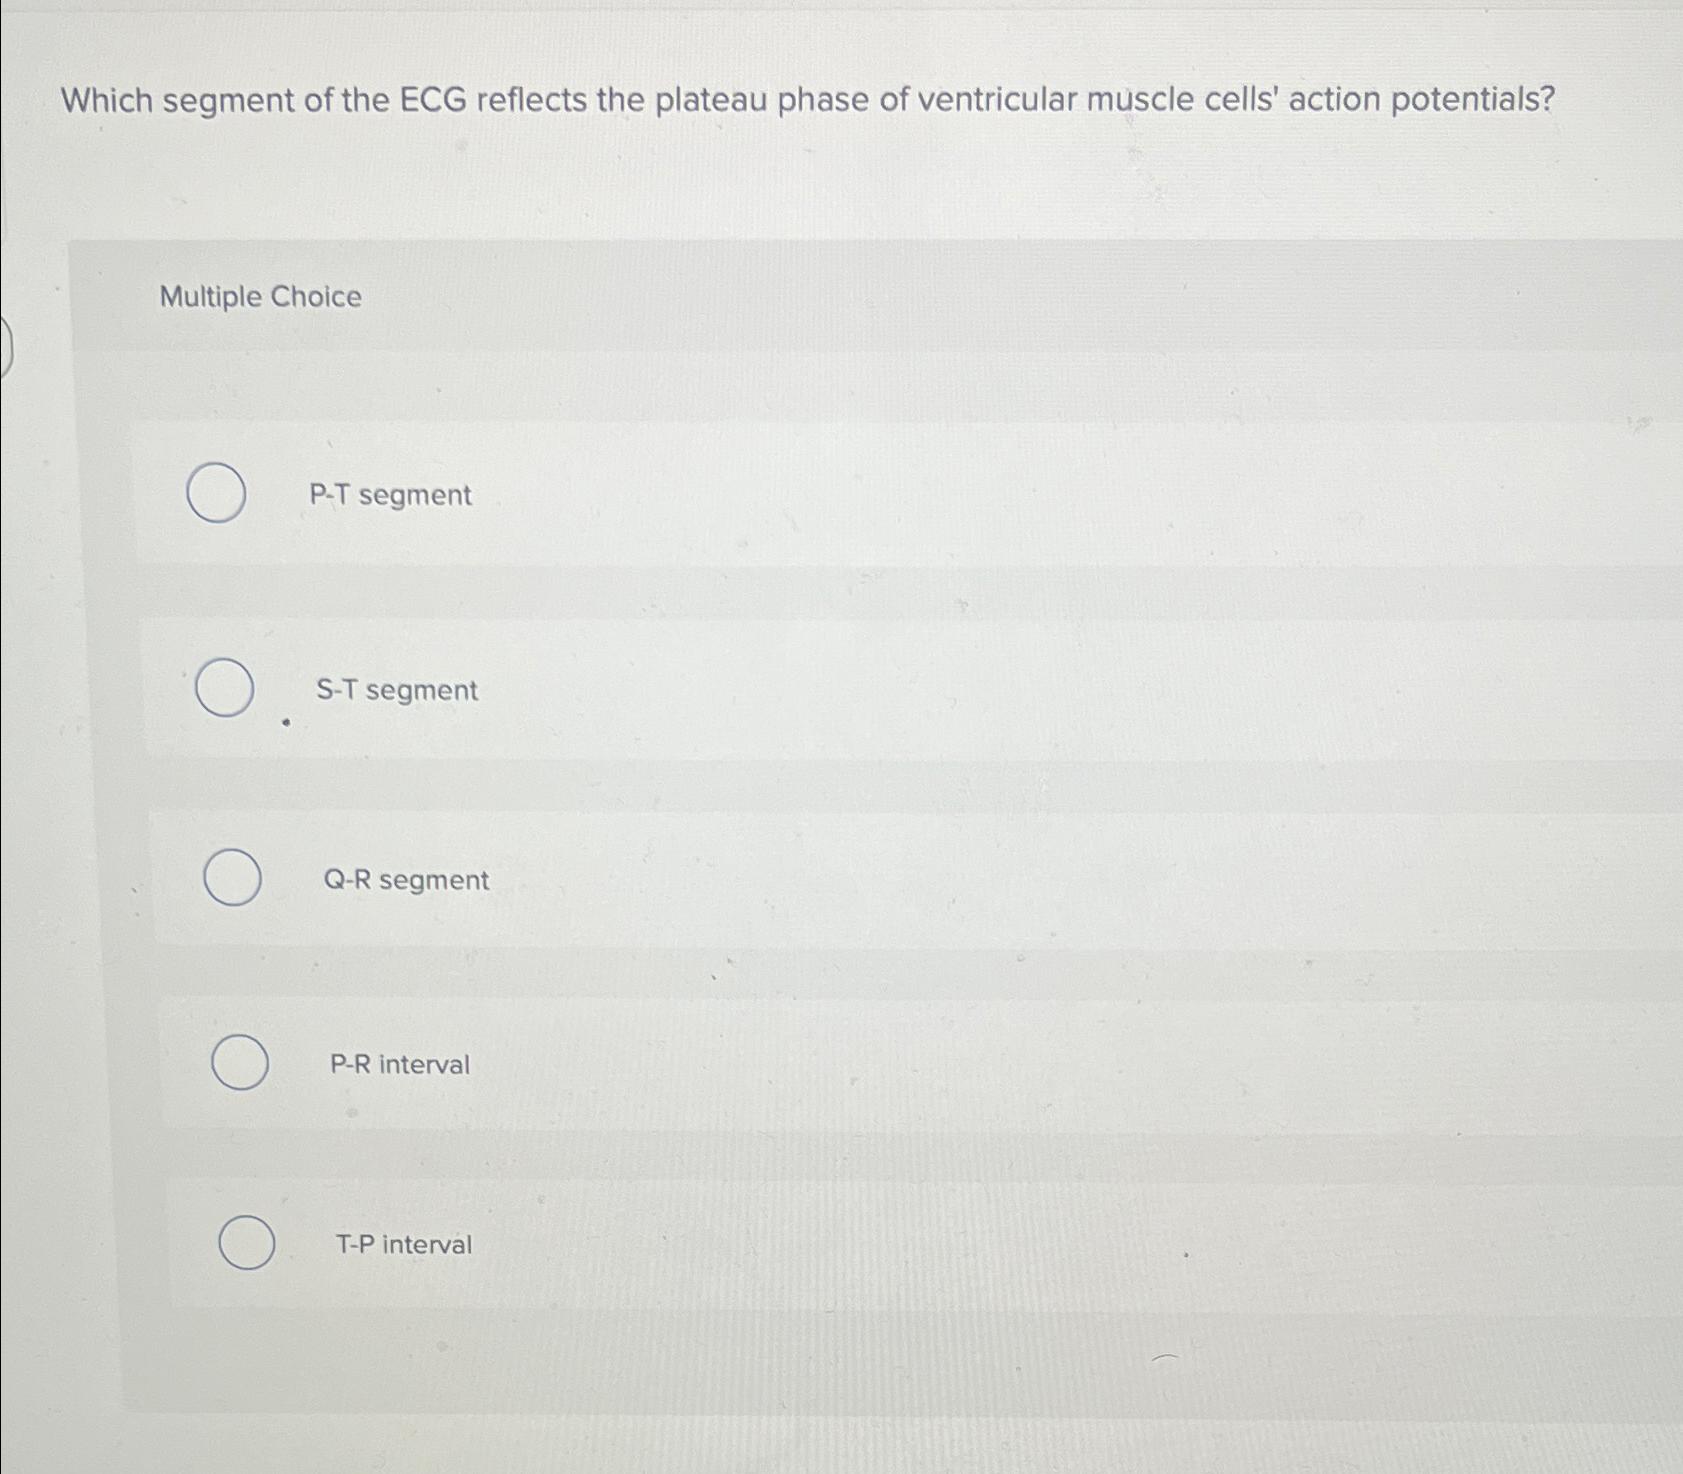Select the T-P interval radio button

click(246, 1242)
